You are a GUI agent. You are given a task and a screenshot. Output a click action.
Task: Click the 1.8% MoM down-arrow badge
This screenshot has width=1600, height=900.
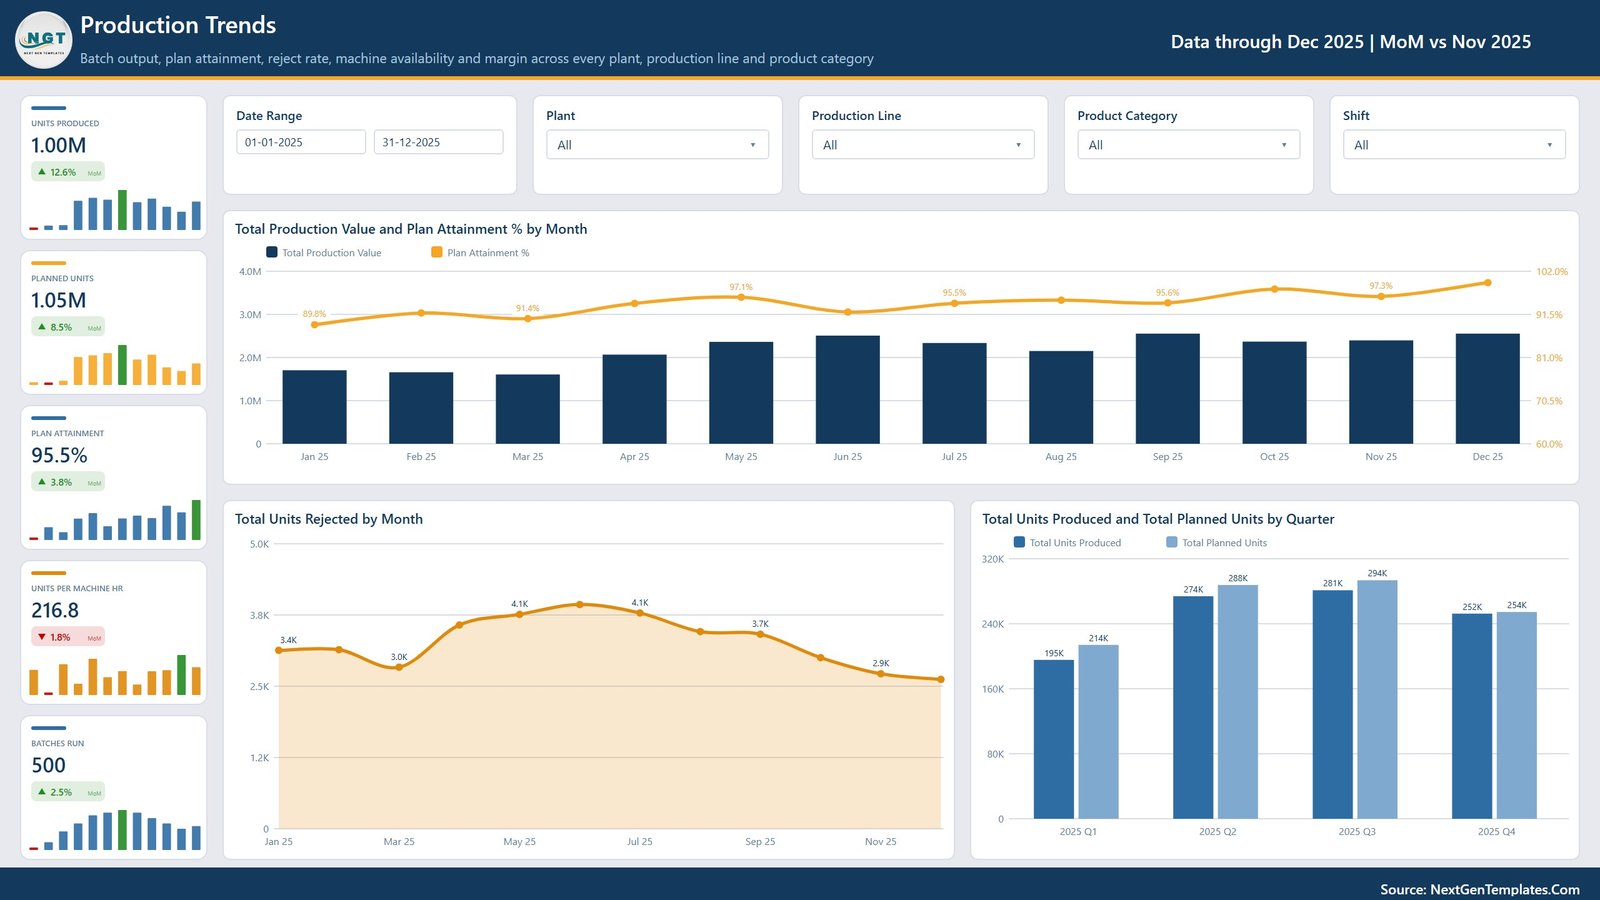click(x=68, y=637)
